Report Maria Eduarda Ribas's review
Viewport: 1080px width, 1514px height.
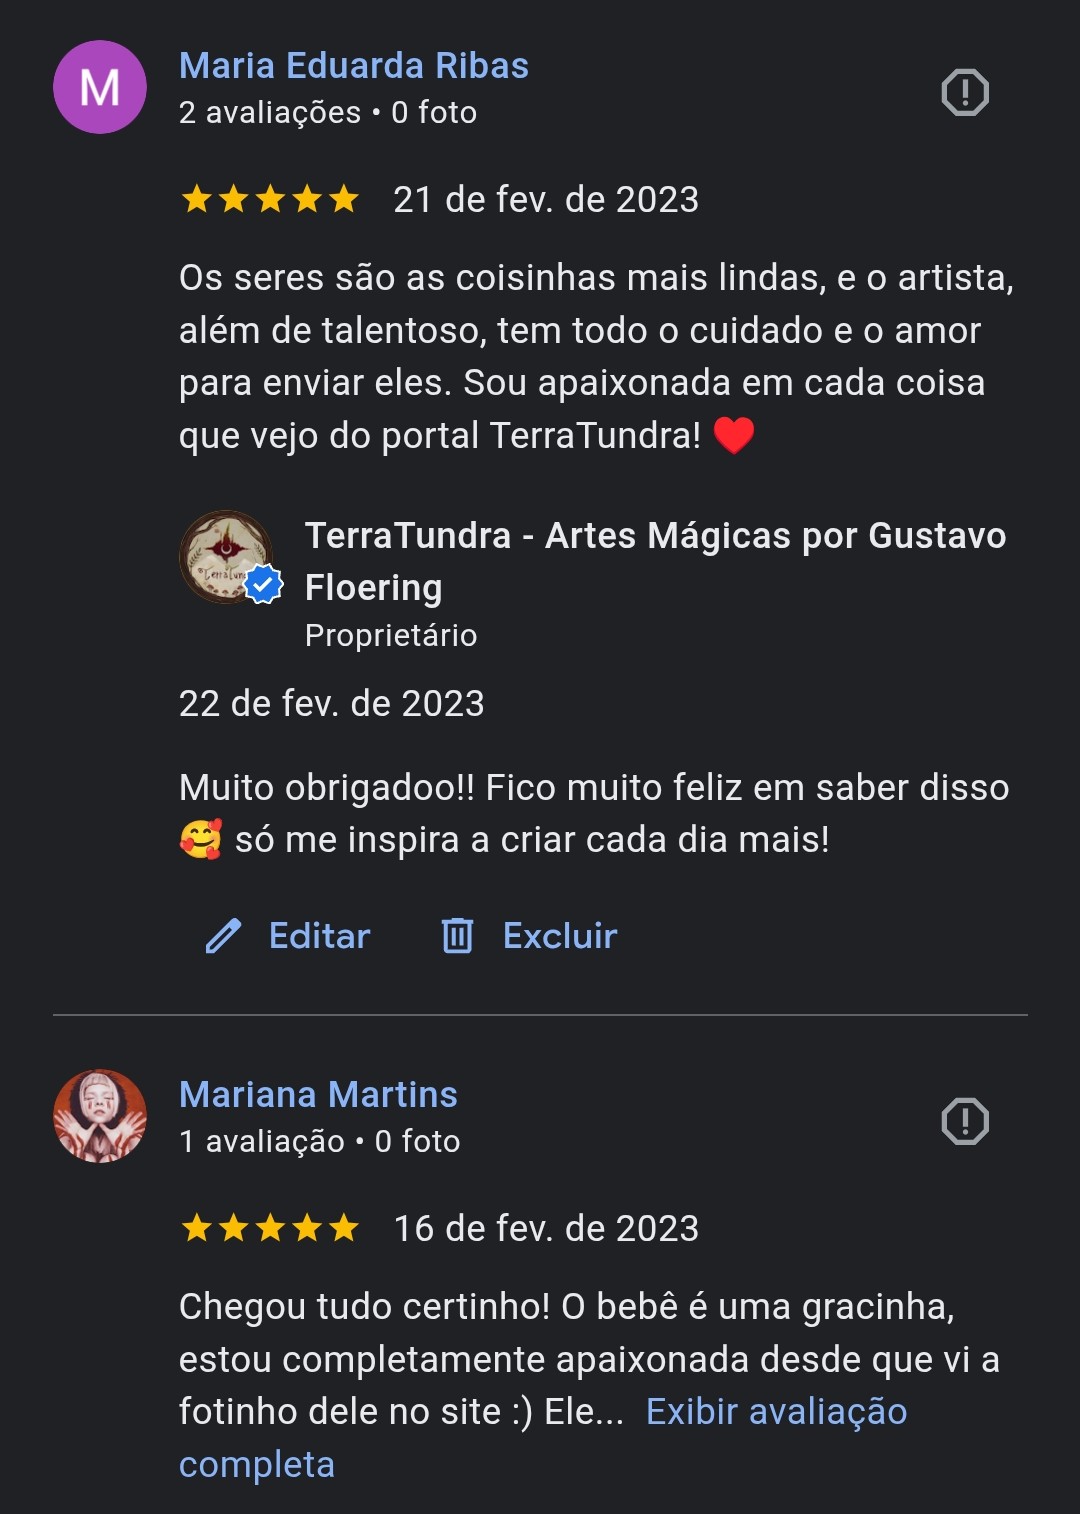click(x=965, y=93)
